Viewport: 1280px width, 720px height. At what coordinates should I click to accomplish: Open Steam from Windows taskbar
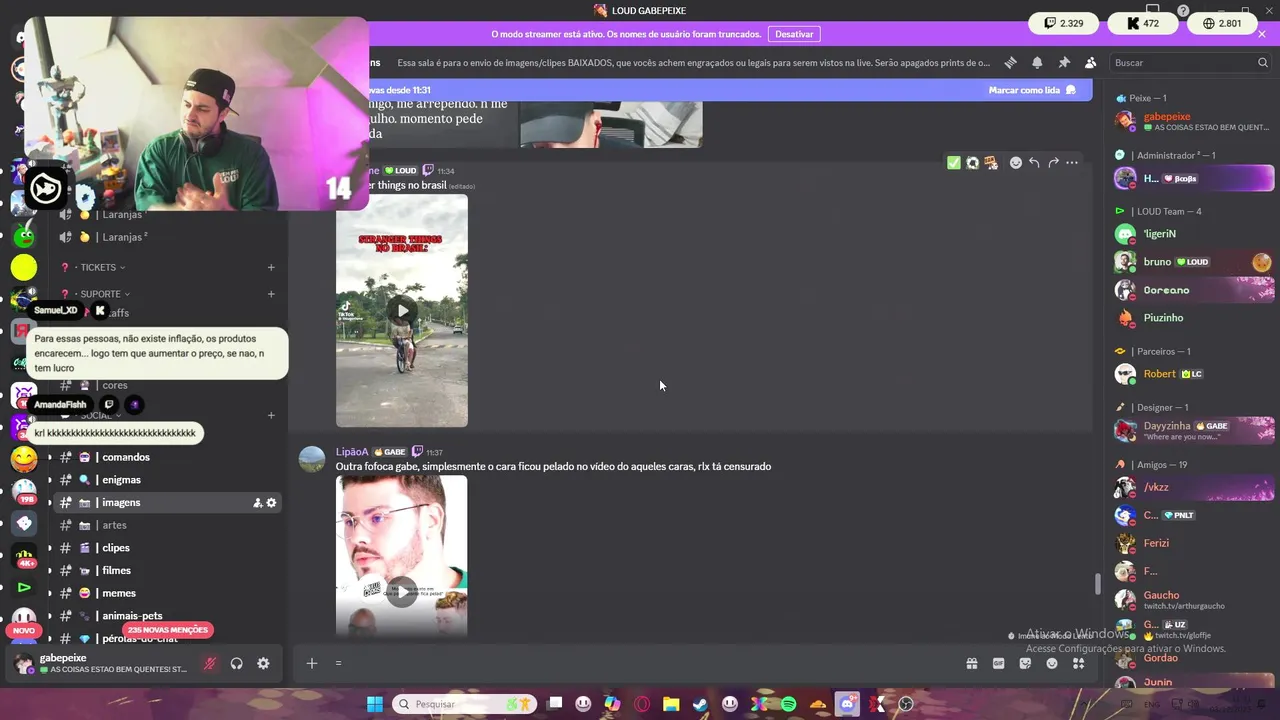click(701, 704)
